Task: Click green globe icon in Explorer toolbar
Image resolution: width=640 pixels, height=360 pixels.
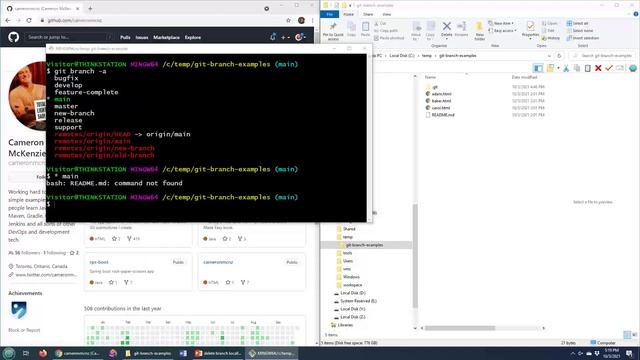Action: coord(633,68)
